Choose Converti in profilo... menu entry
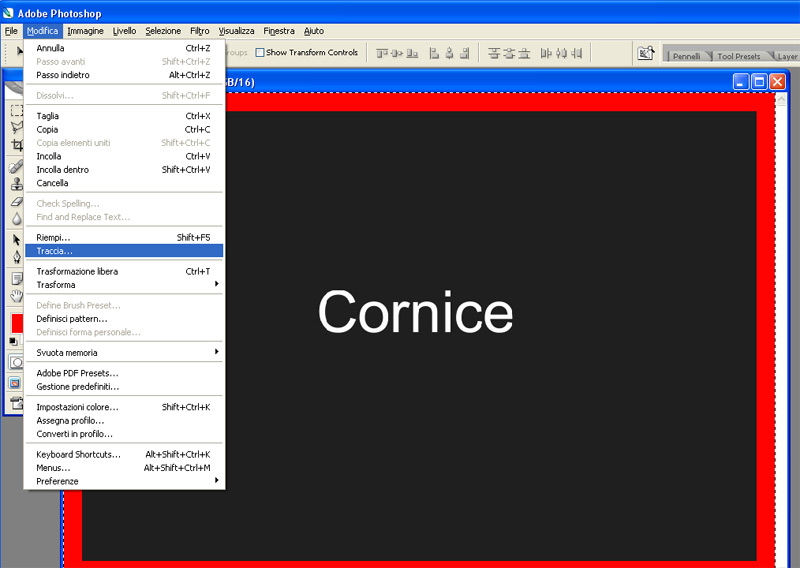Viewport: 800px width, 568px height. [124, 434]
